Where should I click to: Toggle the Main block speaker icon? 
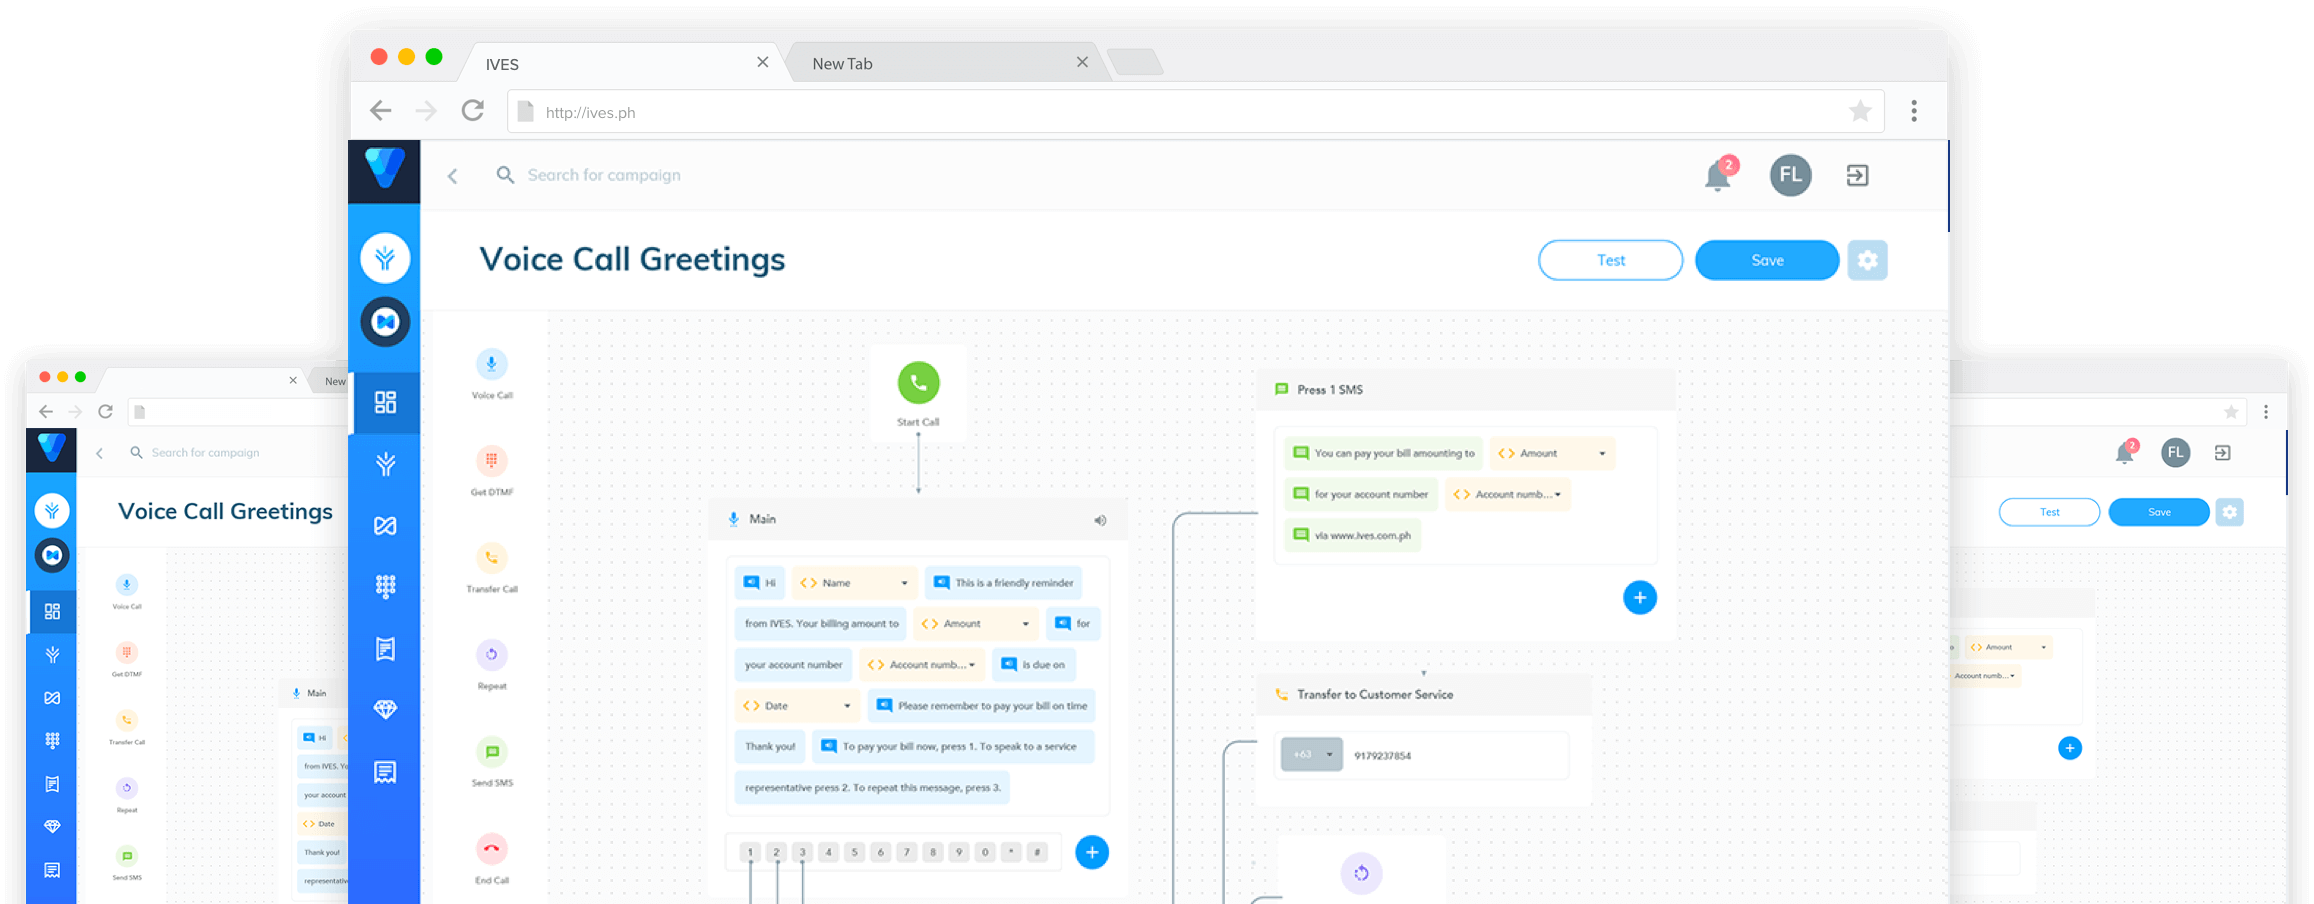tap(1100, 520)
